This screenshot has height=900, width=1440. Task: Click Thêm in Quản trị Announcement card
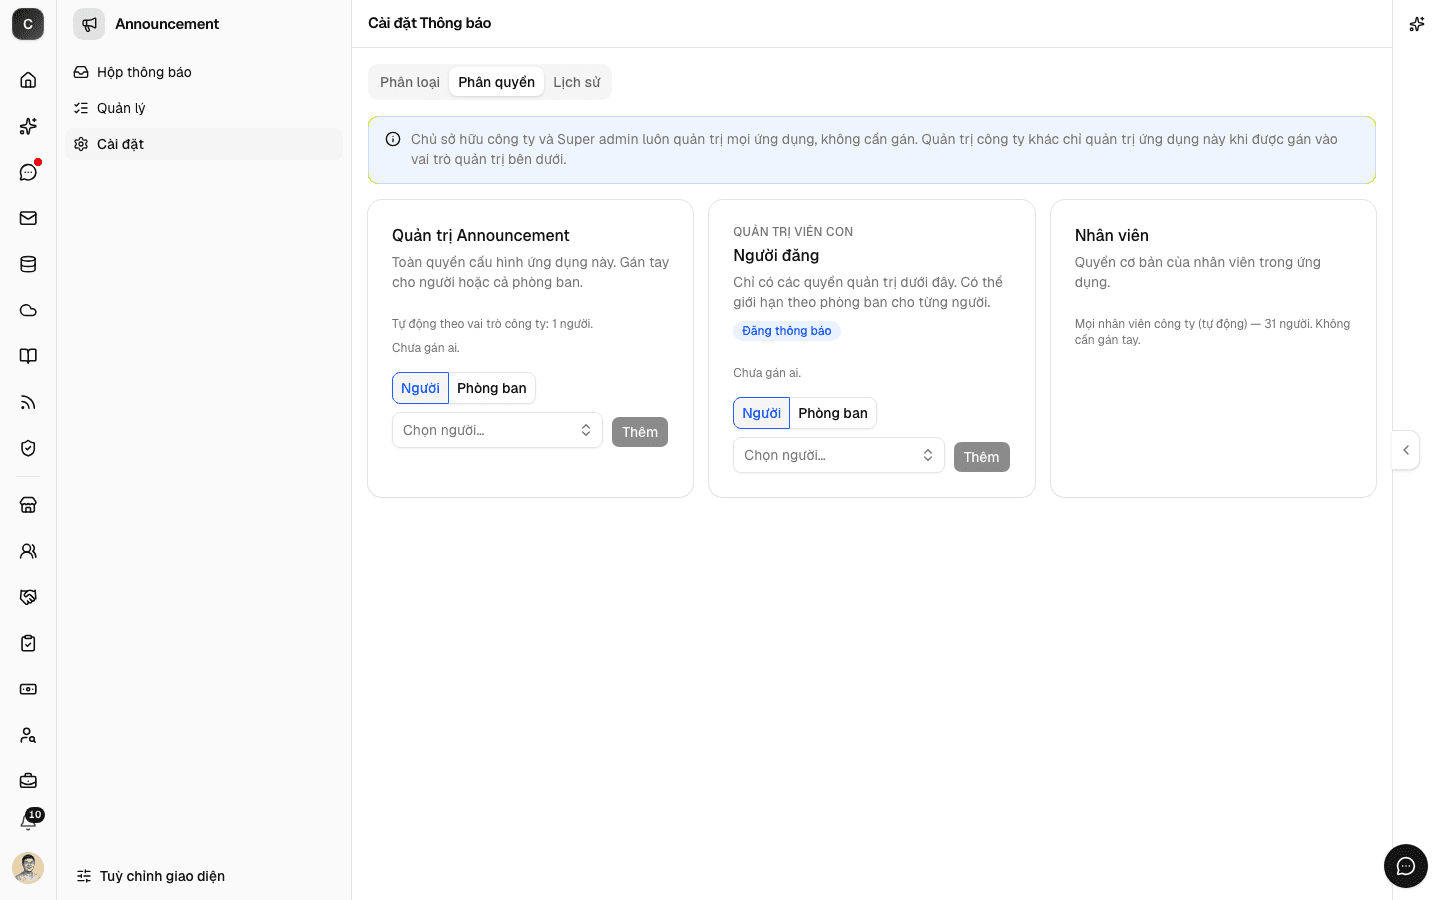(x=640, y=432)
